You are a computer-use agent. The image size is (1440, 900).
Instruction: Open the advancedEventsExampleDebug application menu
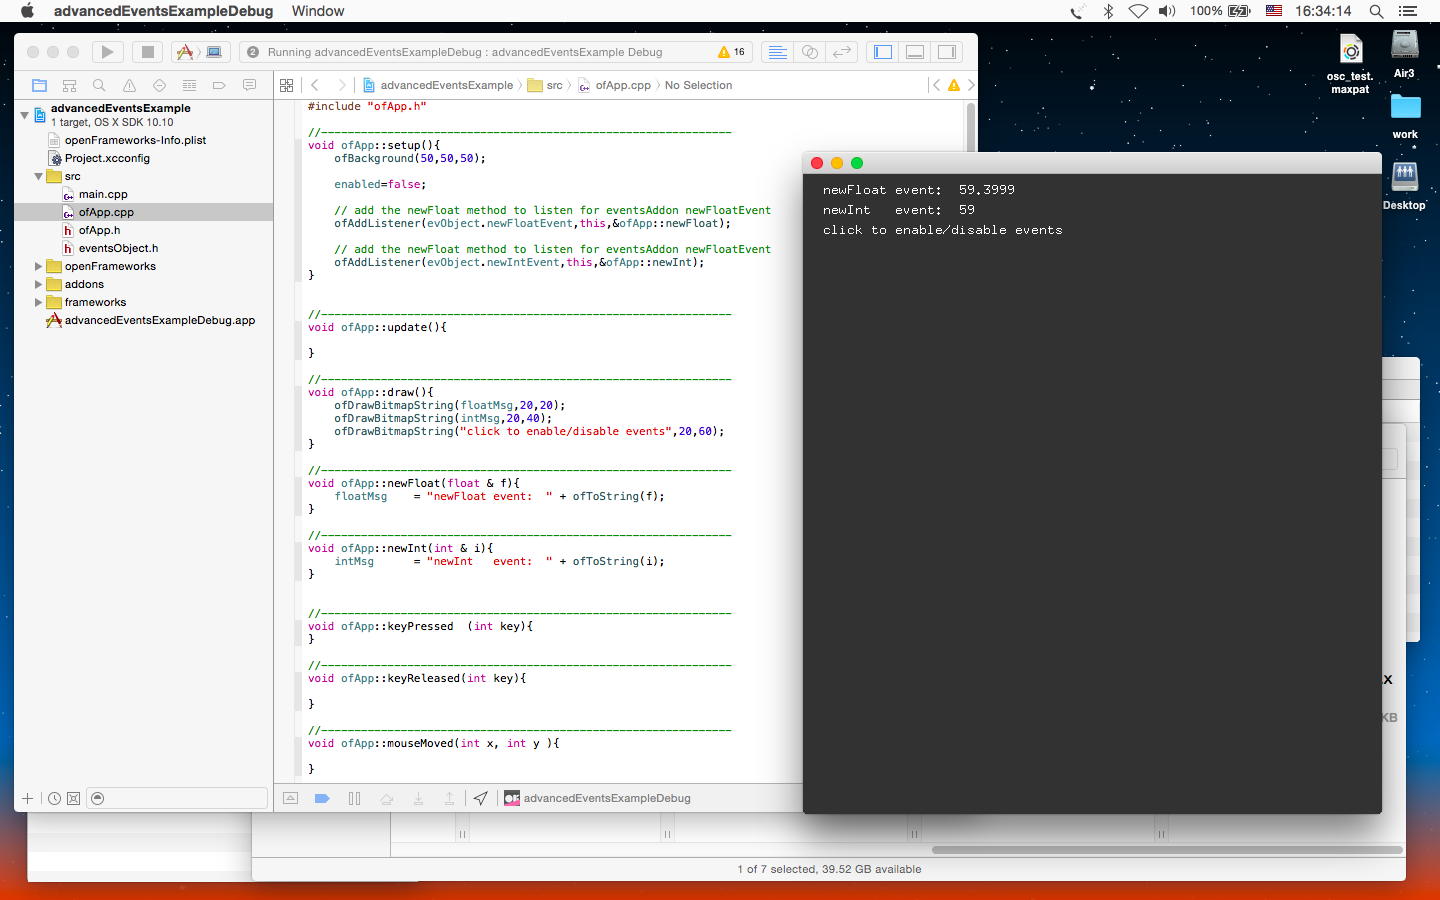coord(163,11)
